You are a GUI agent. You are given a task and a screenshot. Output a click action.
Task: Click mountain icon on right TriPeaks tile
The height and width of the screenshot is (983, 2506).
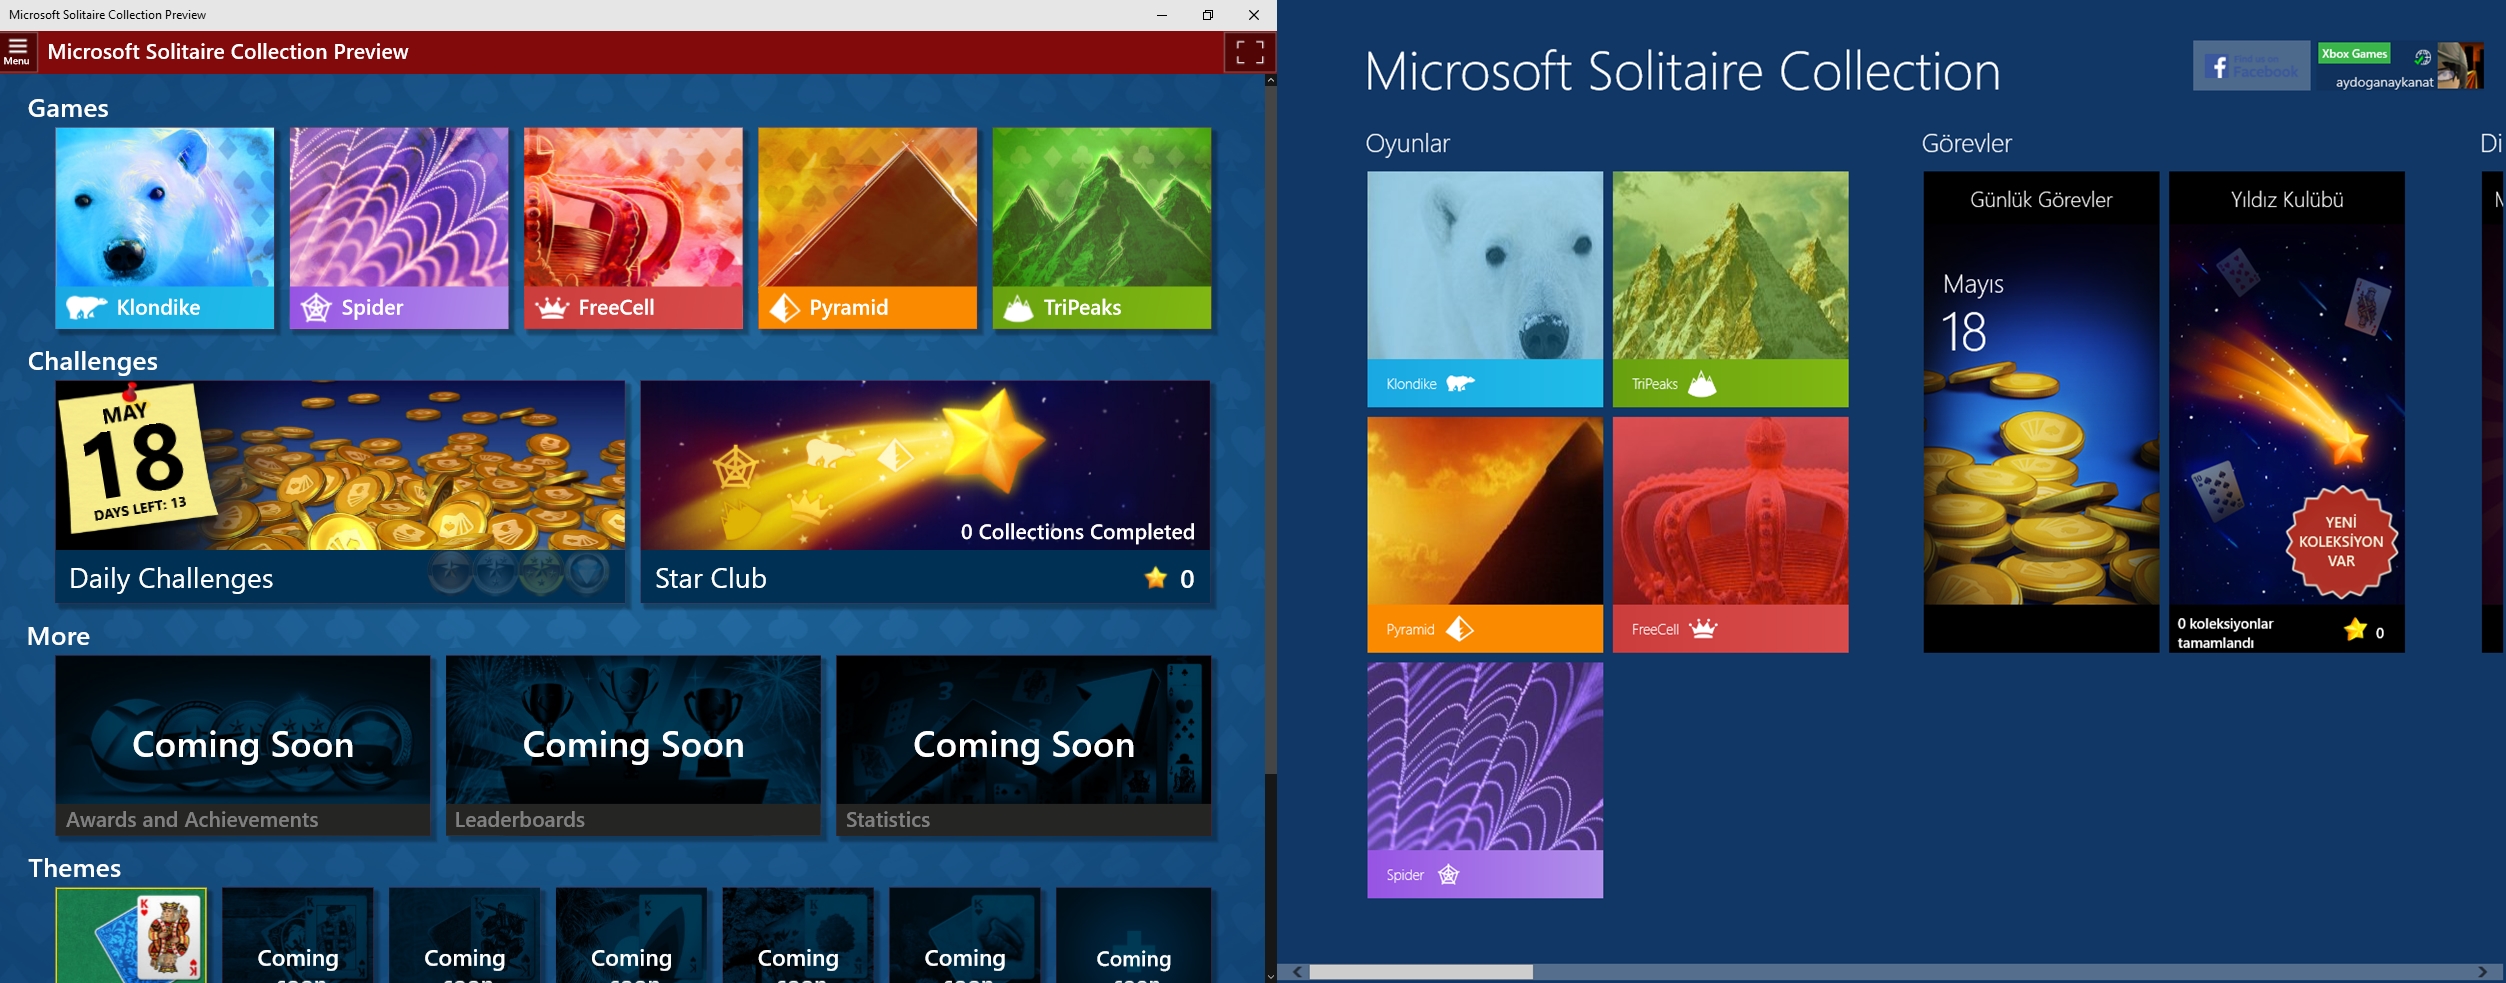pyautogui.click(x=1702, y=383)
